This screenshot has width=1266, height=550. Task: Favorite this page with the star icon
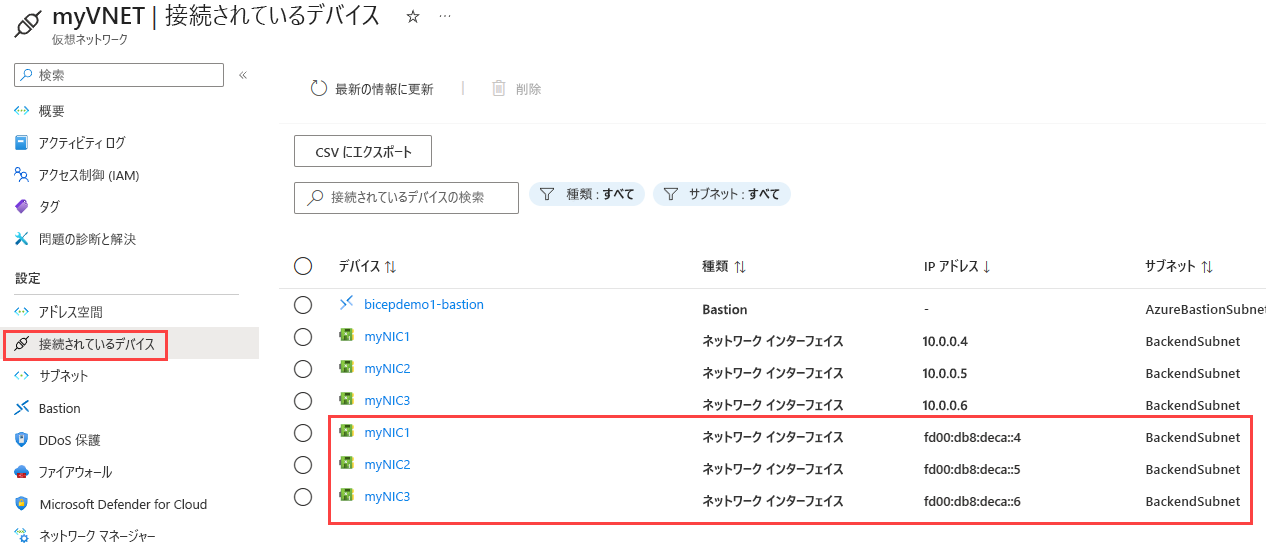click(413, 17)
